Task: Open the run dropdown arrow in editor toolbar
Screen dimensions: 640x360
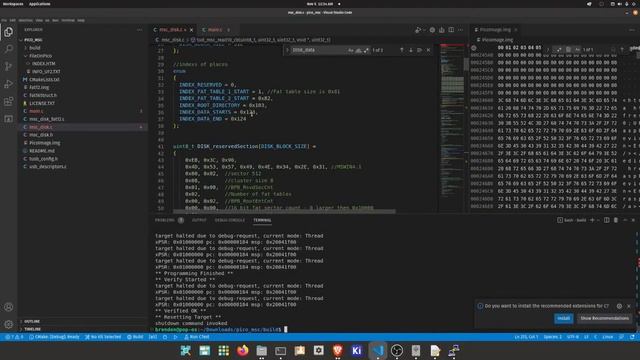Action: pyautogui.click(x=424, y=30)
